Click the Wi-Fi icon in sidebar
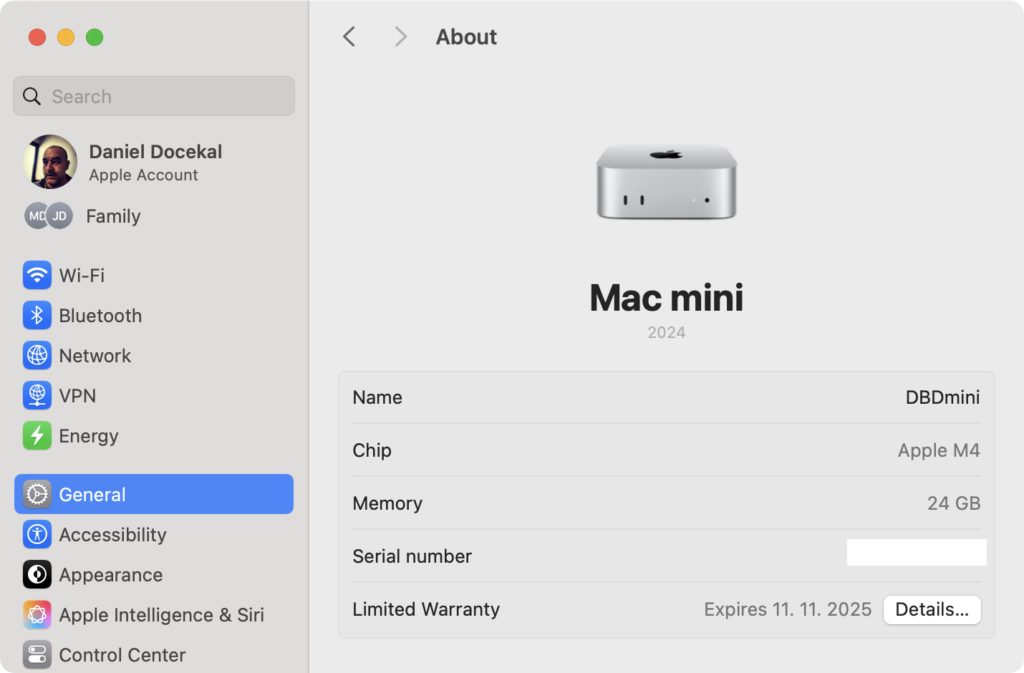This screenshot has height=673, width=1024. [x=37, y=275]
